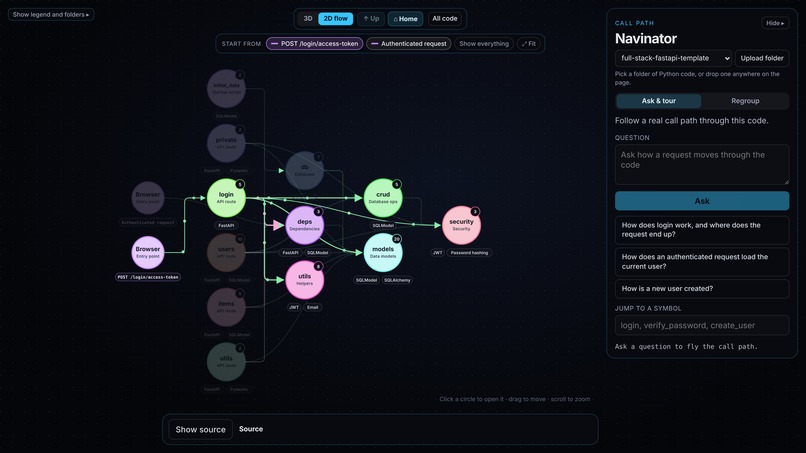Image resolution: width=806 pixels, height=453 pixels.
Task: Hide the Call Path panel
Action: coord(775,23)
